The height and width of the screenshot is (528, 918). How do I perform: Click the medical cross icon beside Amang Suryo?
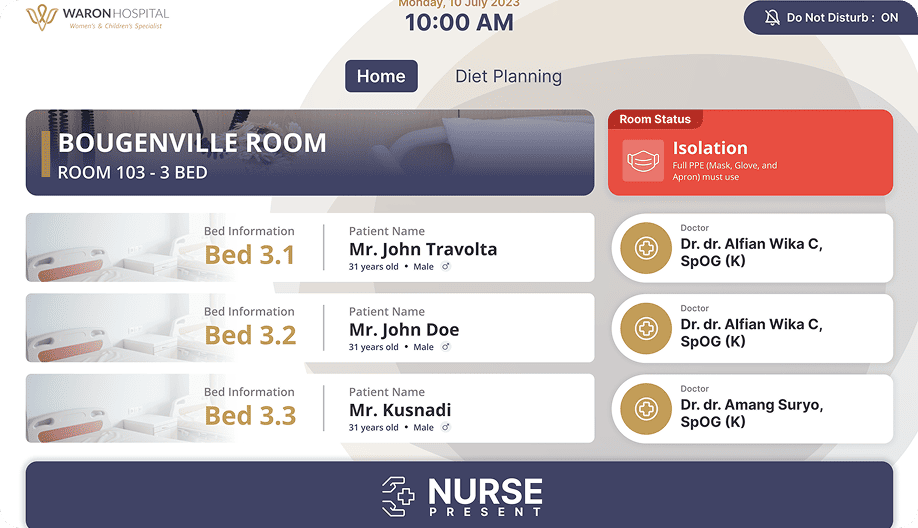coord(647,408)
